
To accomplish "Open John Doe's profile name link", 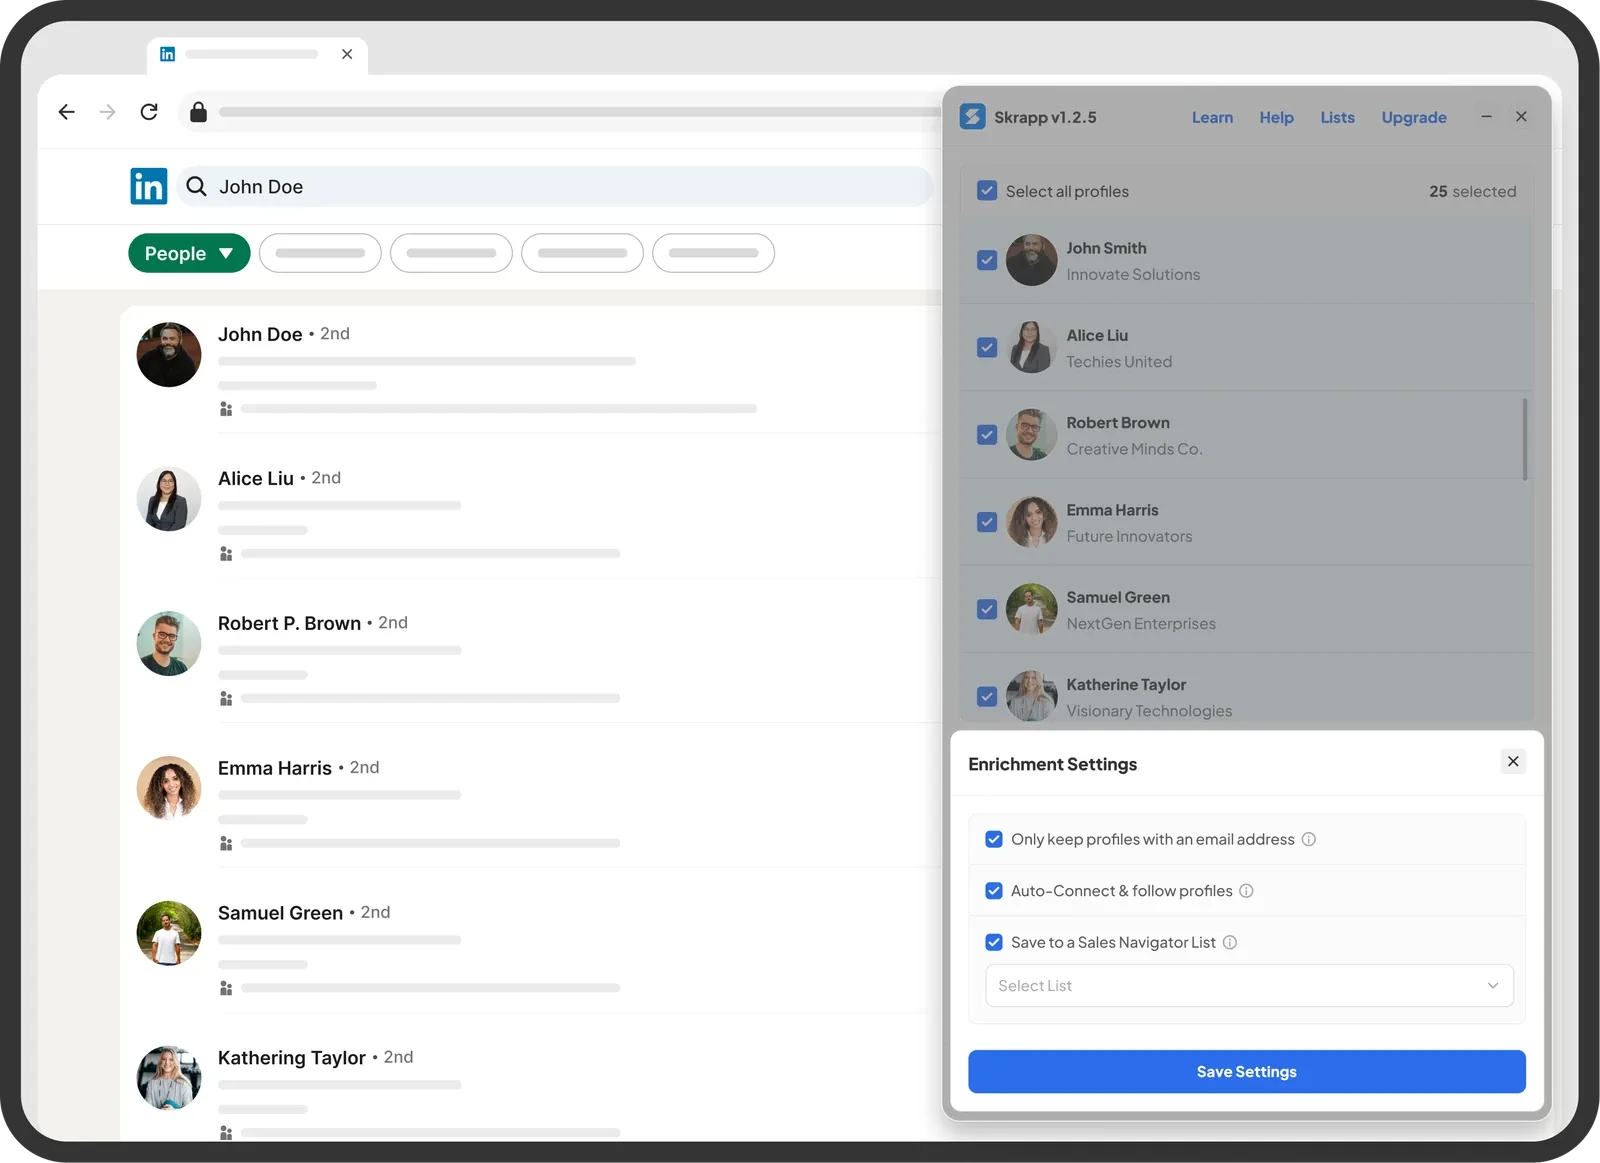I will point(260,334).
